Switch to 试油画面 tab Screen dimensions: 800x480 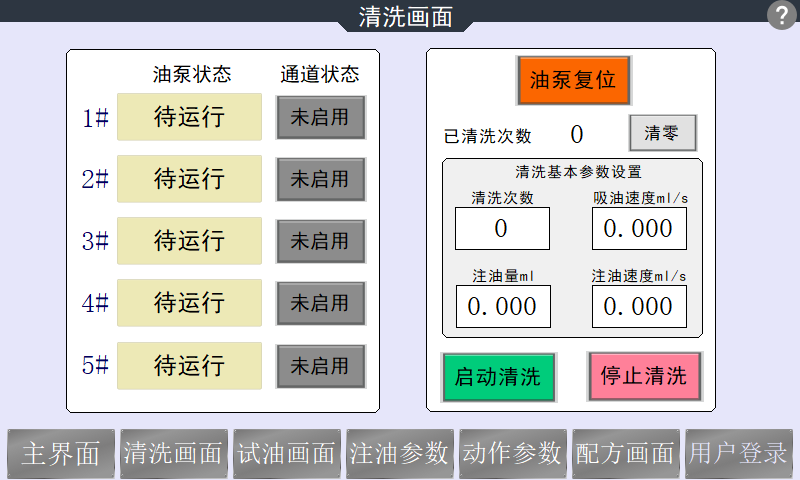click(287, 454)
